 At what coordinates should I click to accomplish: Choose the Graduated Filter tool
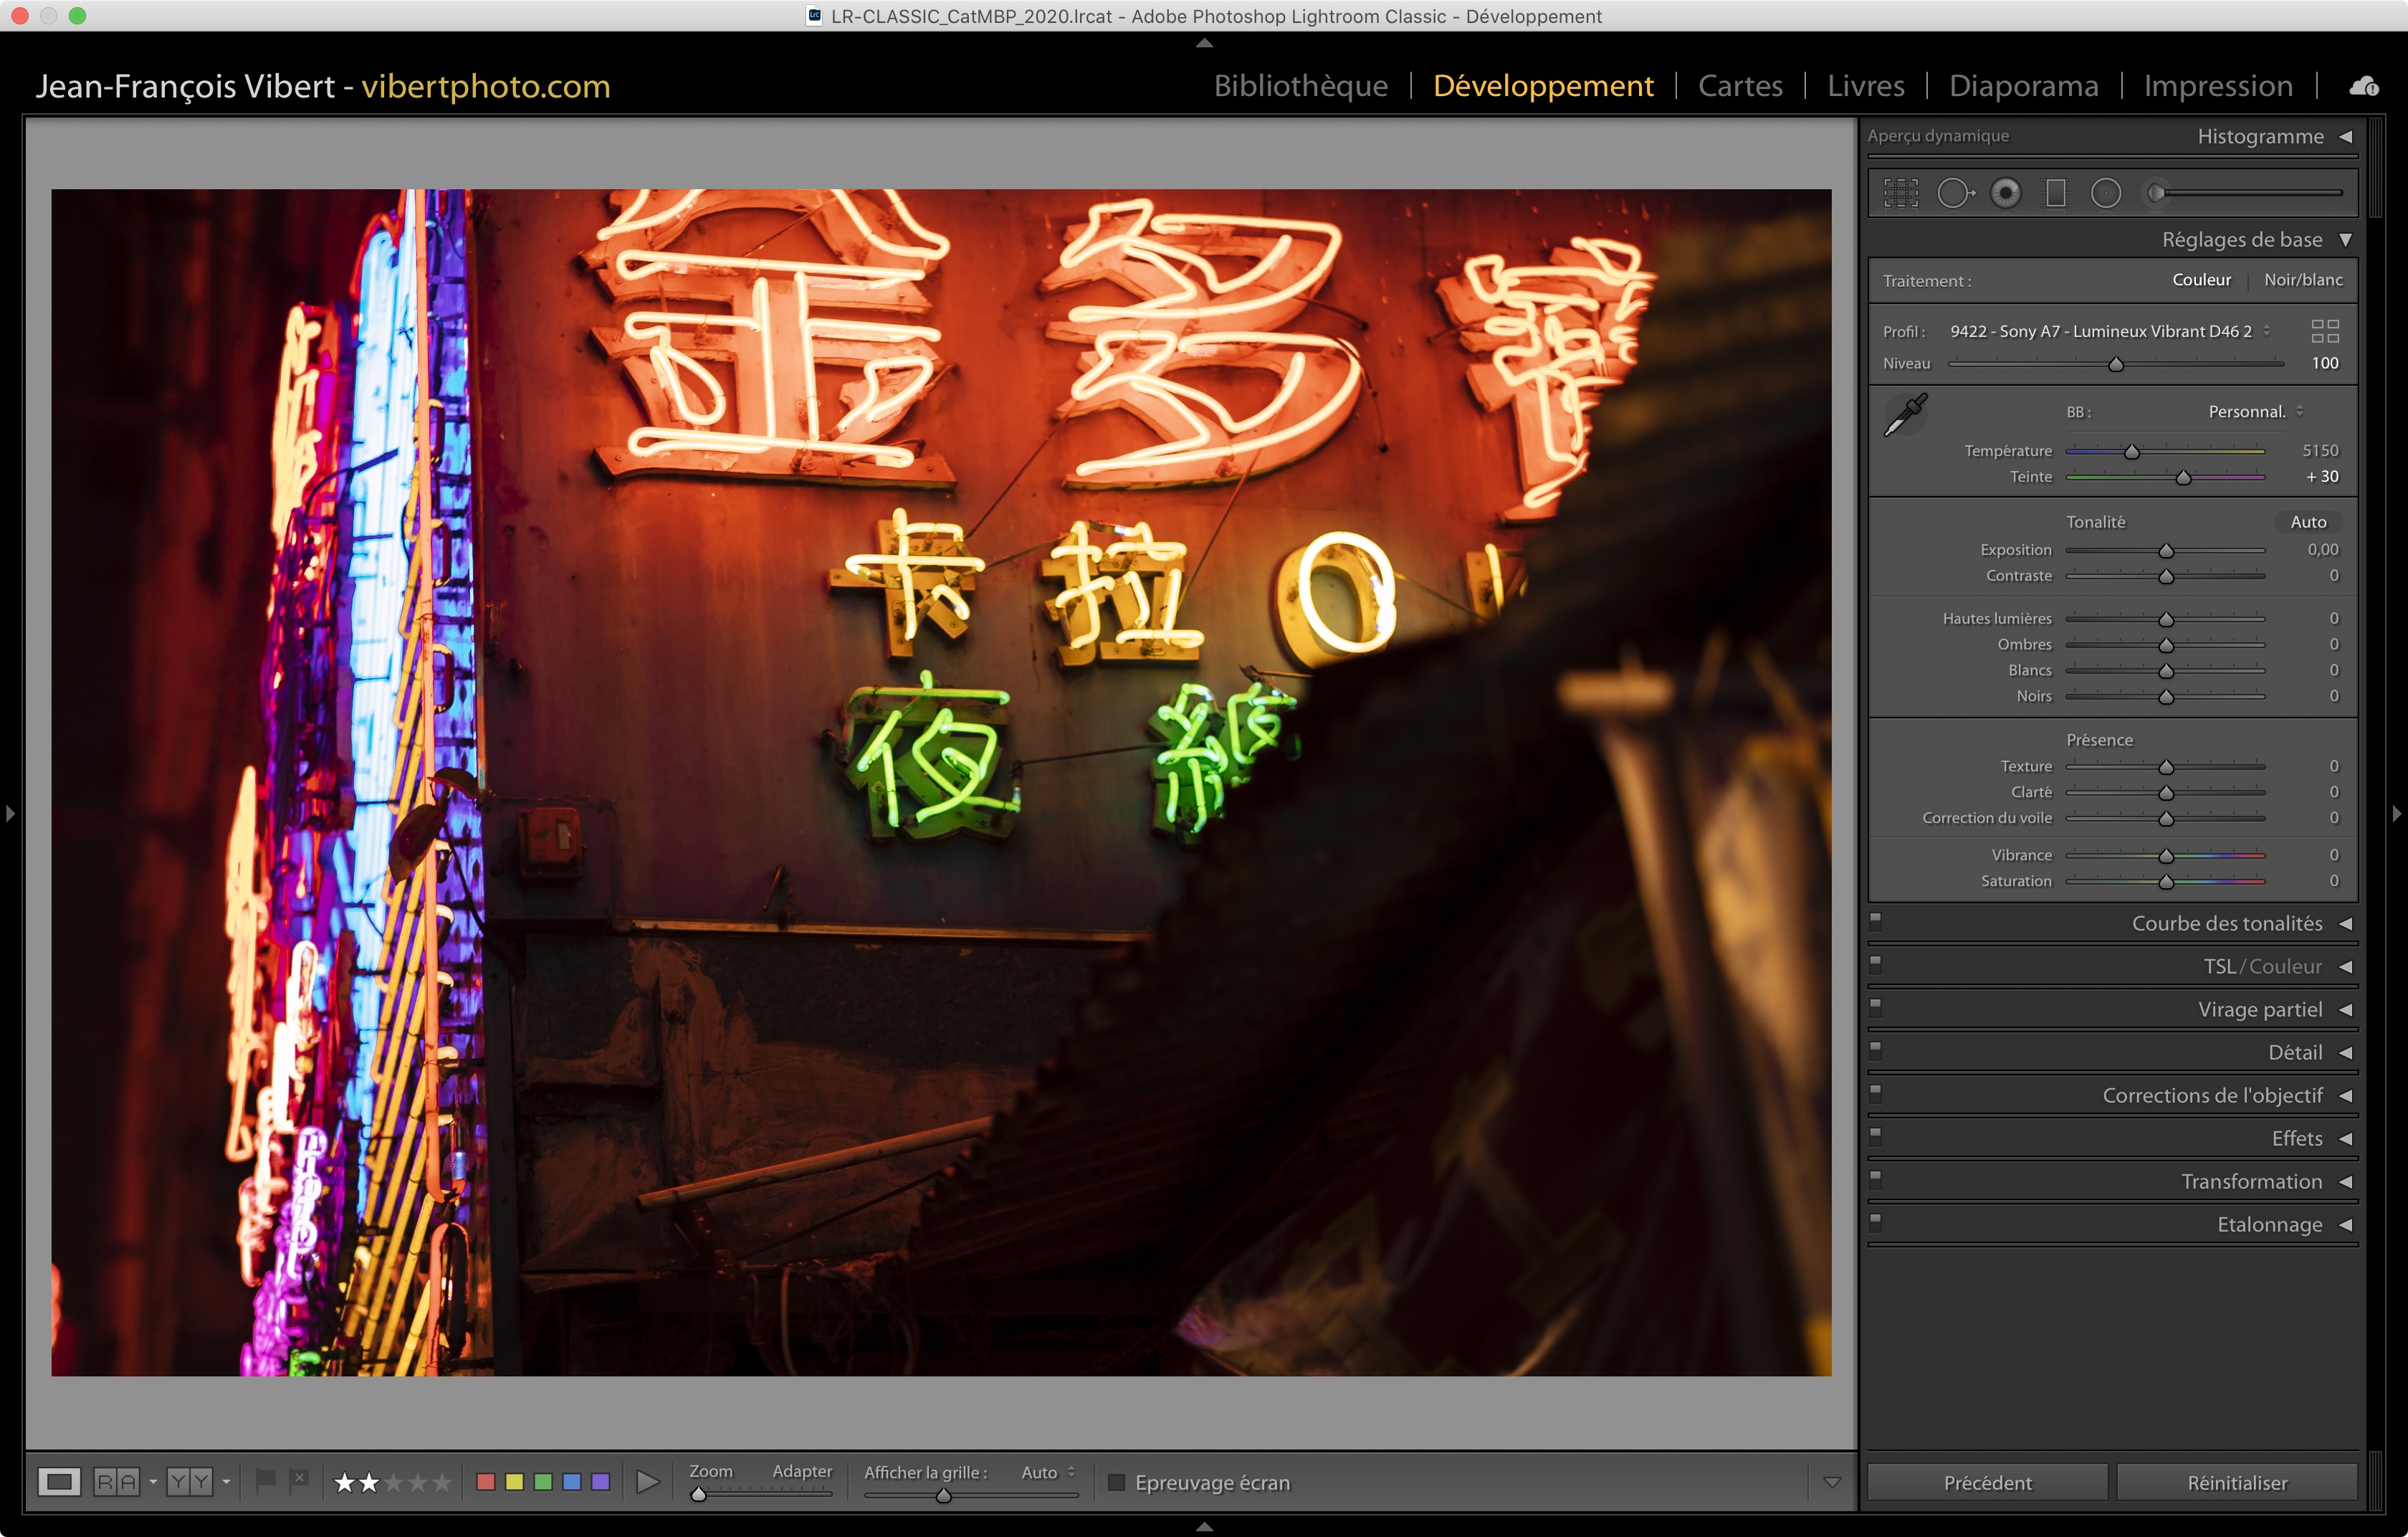[x=2056, y=193]
